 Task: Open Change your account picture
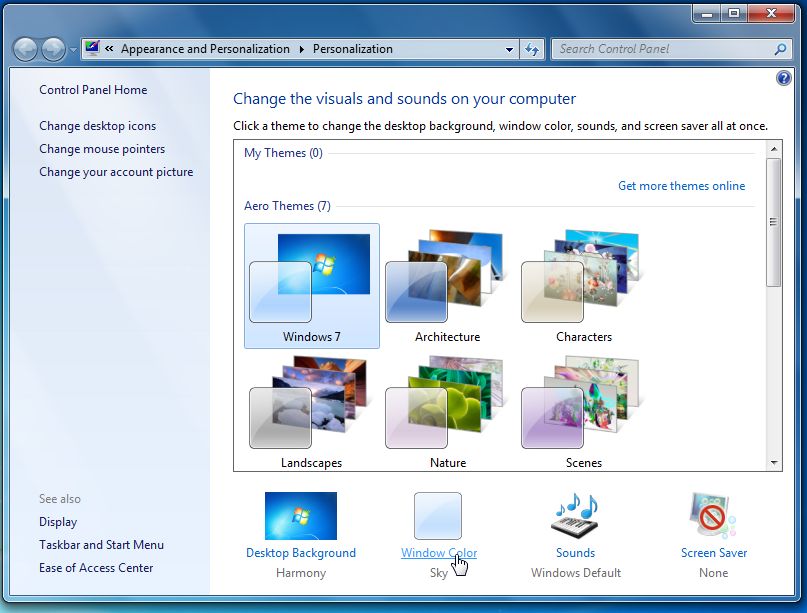(116, 172)
